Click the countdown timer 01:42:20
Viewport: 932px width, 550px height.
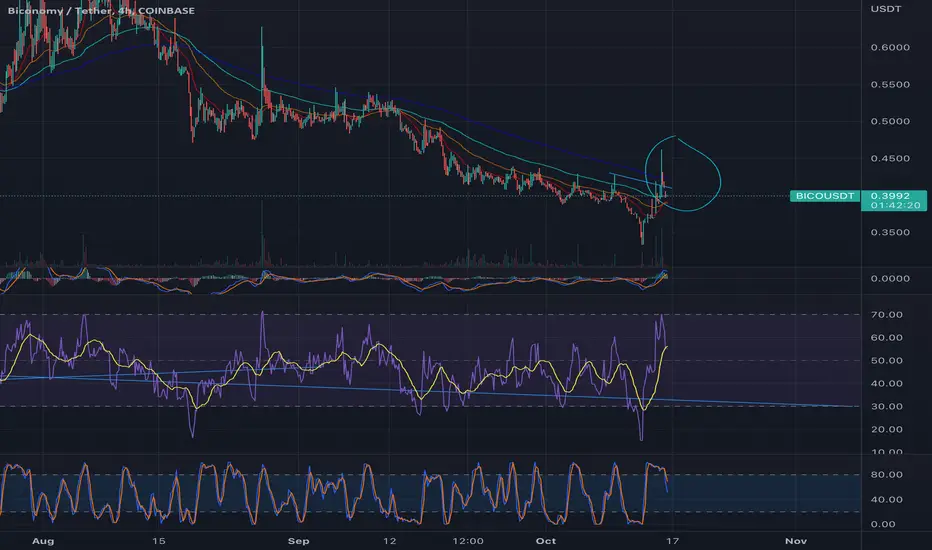895,205
